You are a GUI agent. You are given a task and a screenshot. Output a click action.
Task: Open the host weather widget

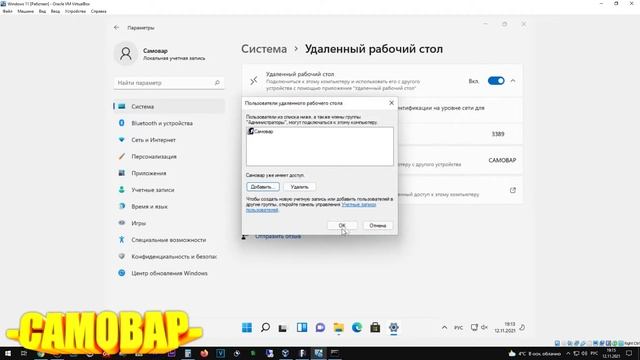point(535,354)
